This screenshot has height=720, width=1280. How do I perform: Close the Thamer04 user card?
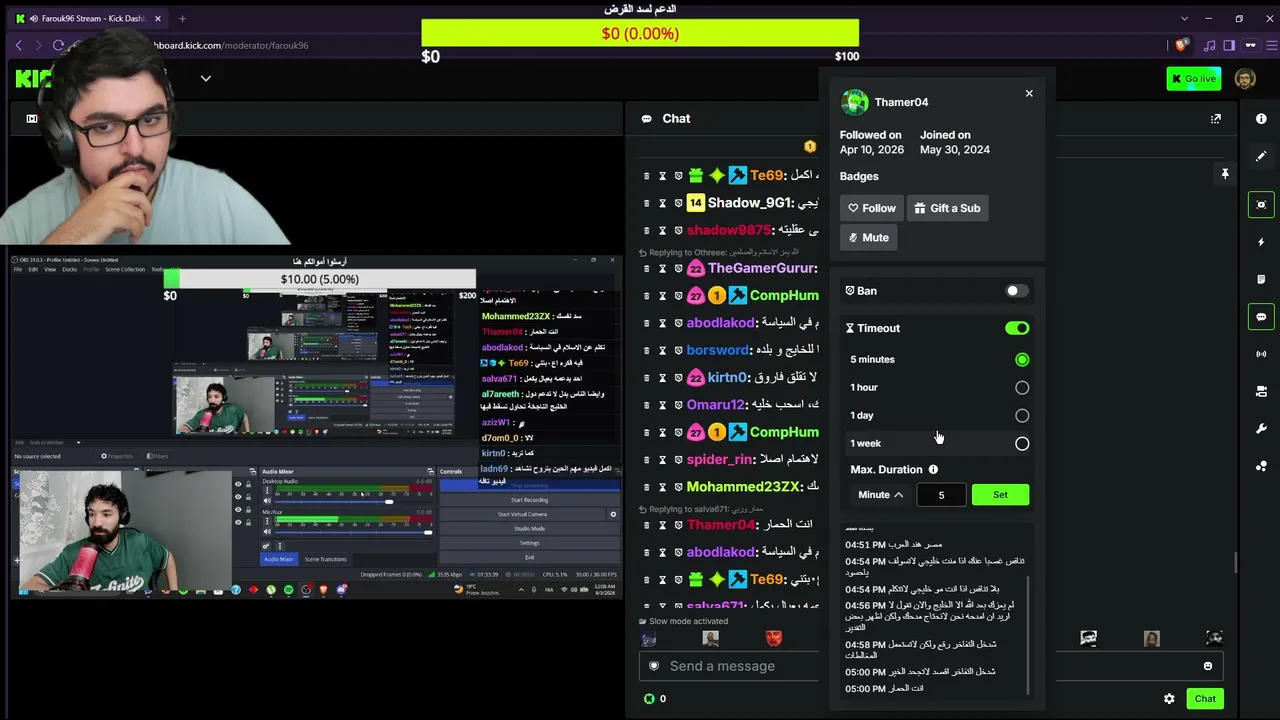(1029, 93)
